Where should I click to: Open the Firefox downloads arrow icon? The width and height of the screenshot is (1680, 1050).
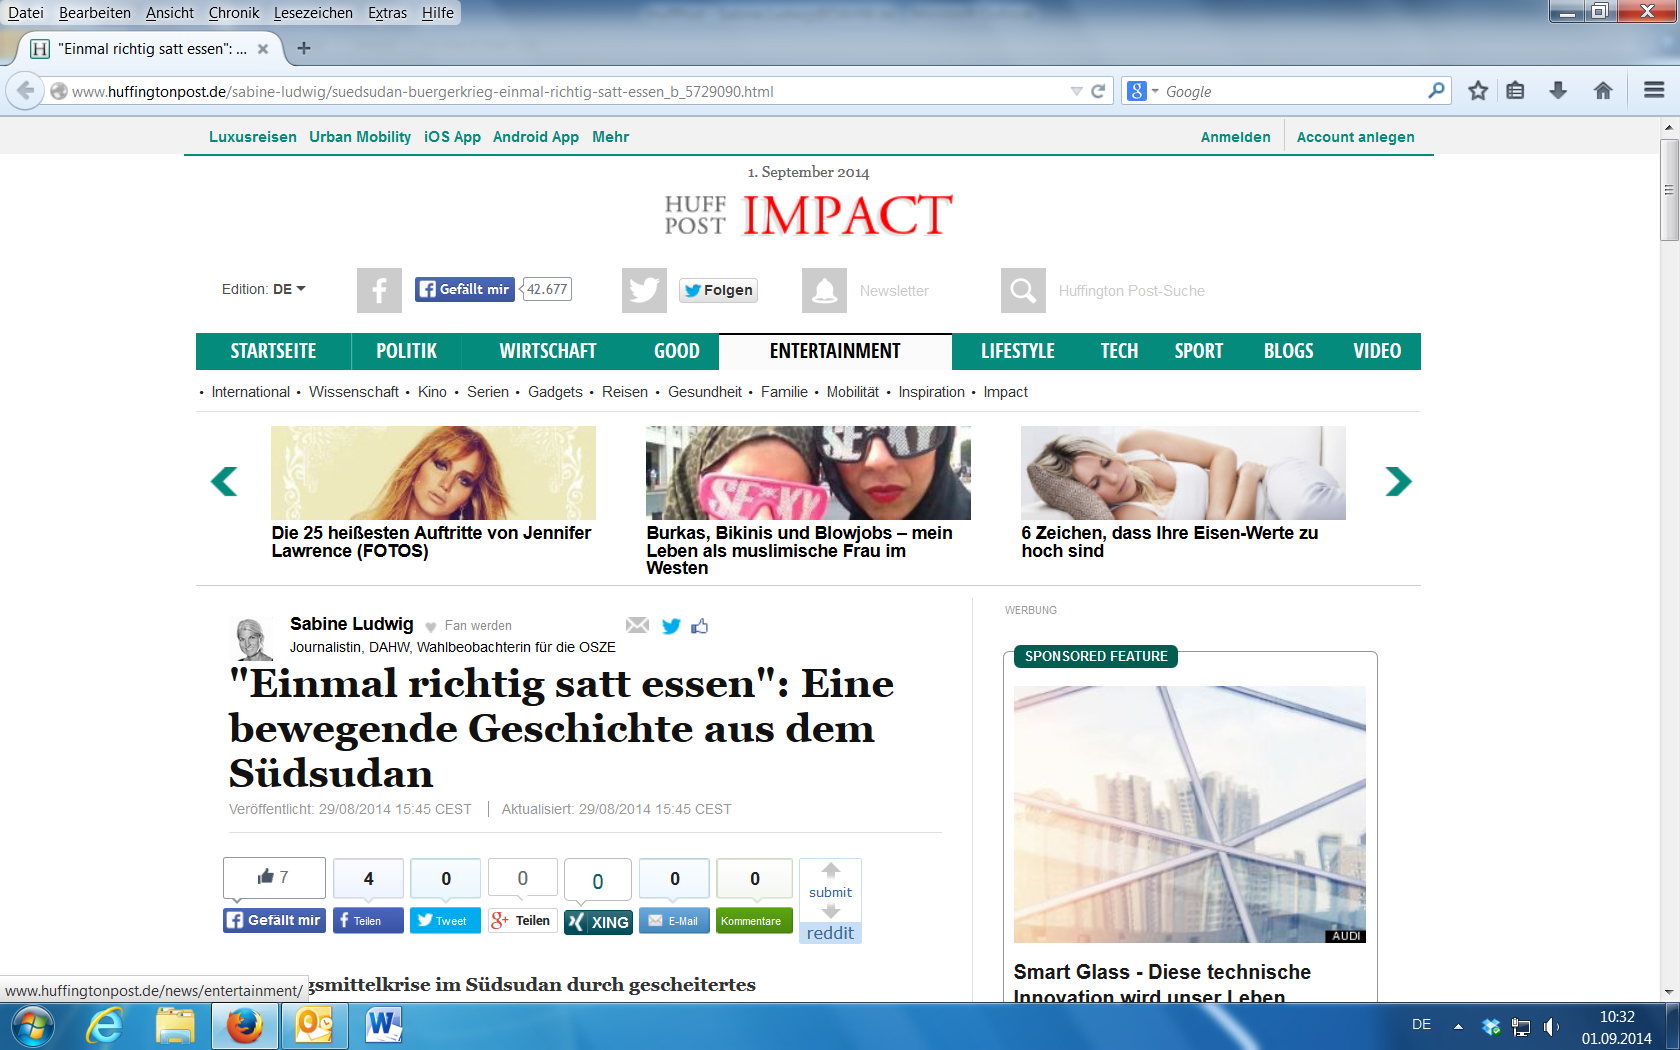(x=1558, y=91)
